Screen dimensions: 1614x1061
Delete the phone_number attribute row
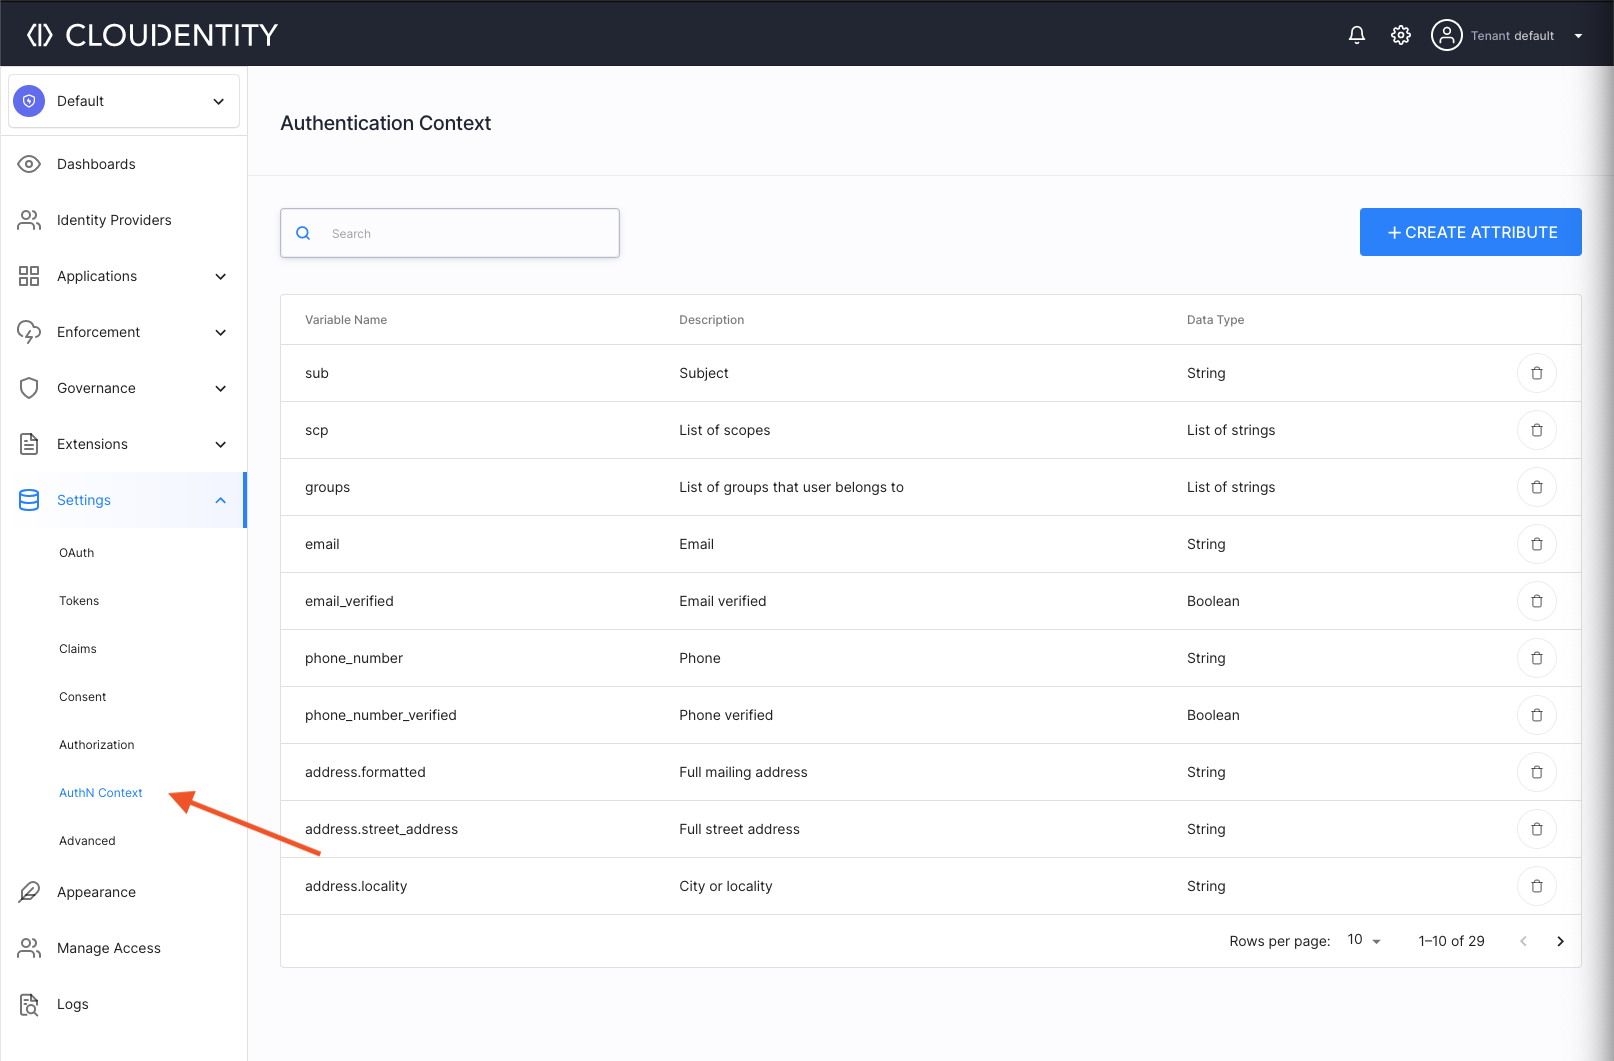(1537, 658)
